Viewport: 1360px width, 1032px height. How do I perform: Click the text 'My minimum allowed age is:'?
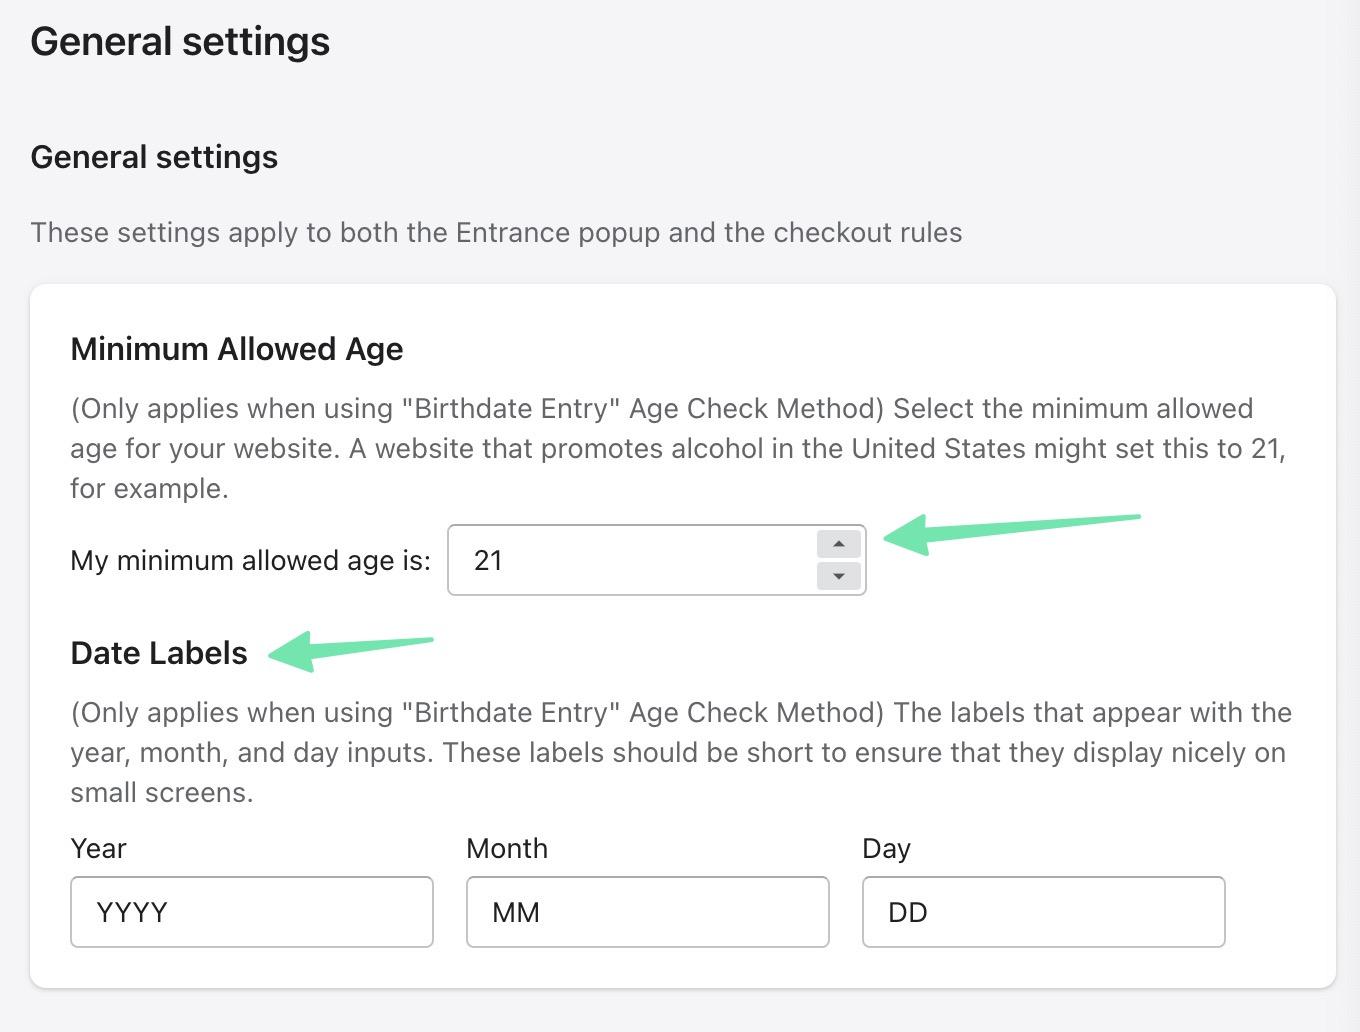[x=249, y=560]
